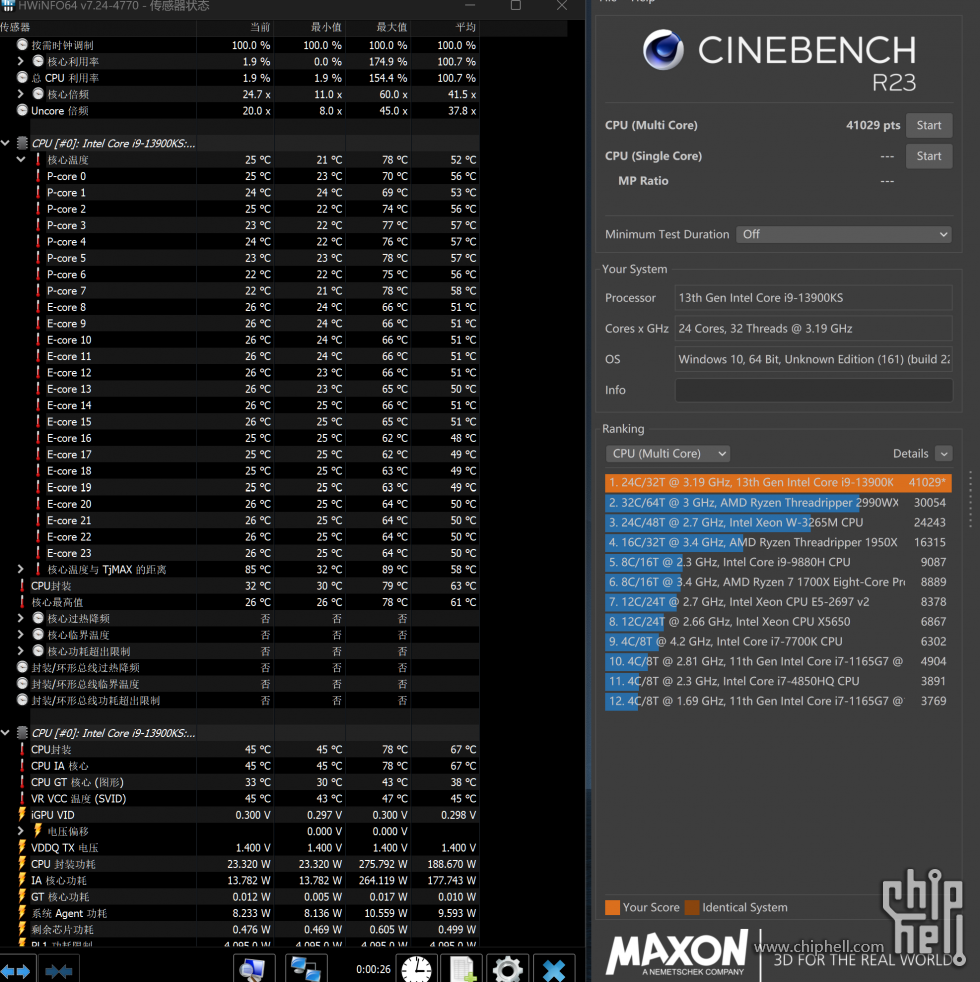The width and height of the screenshot is (980, 982).
Task: Click thermometer icon of P-core 0 row
Action: (38, 176)
